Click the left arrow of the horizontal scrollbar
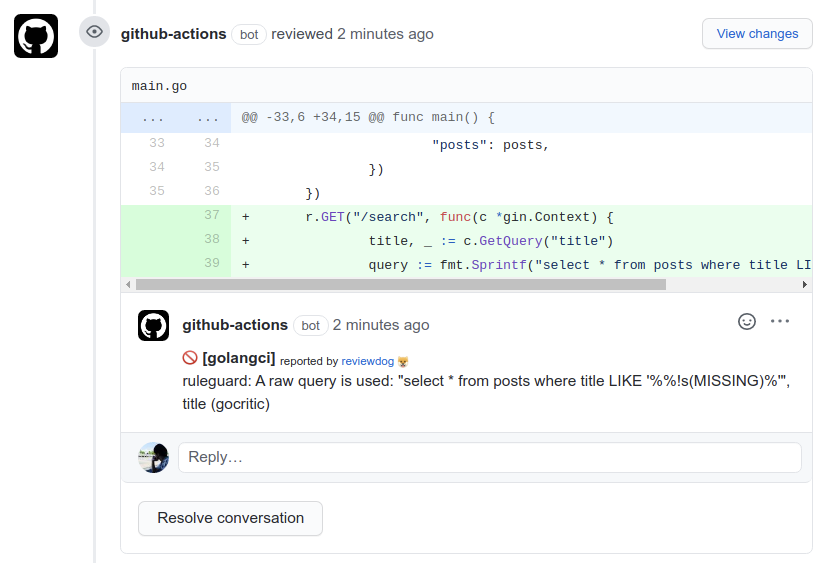Screen dimensions: 828x563 click(128, 285)
